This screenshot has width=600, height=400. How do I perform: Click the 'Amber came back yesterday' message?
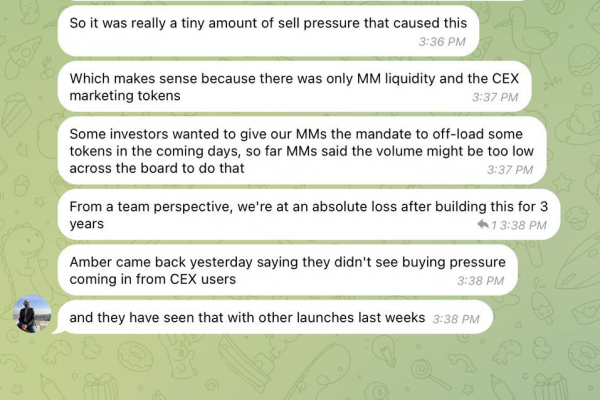(287, 270)
